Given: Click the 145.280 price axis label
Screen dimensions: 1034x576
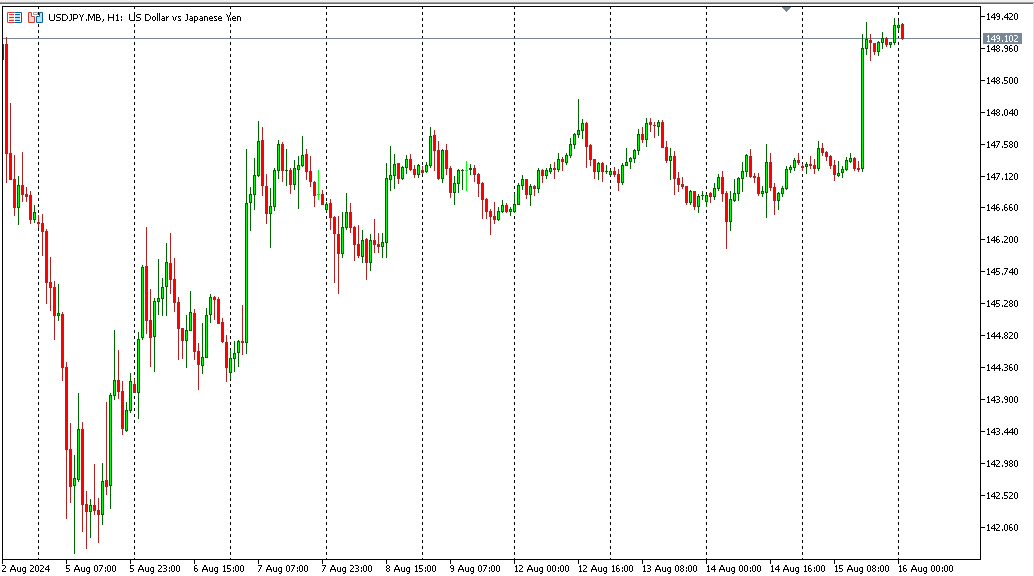Looking at the screenshot, I should pos(1002,304).
